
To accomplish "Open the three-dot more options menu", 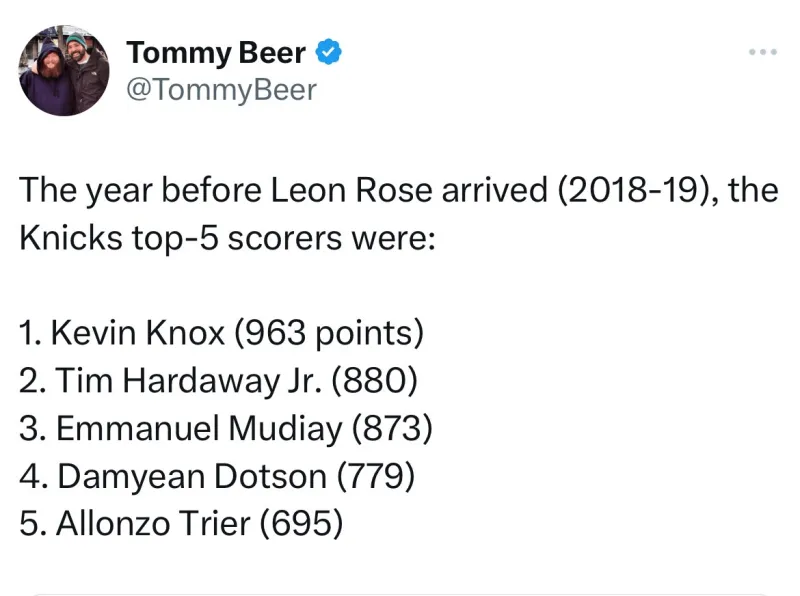I will click(762, 52).
